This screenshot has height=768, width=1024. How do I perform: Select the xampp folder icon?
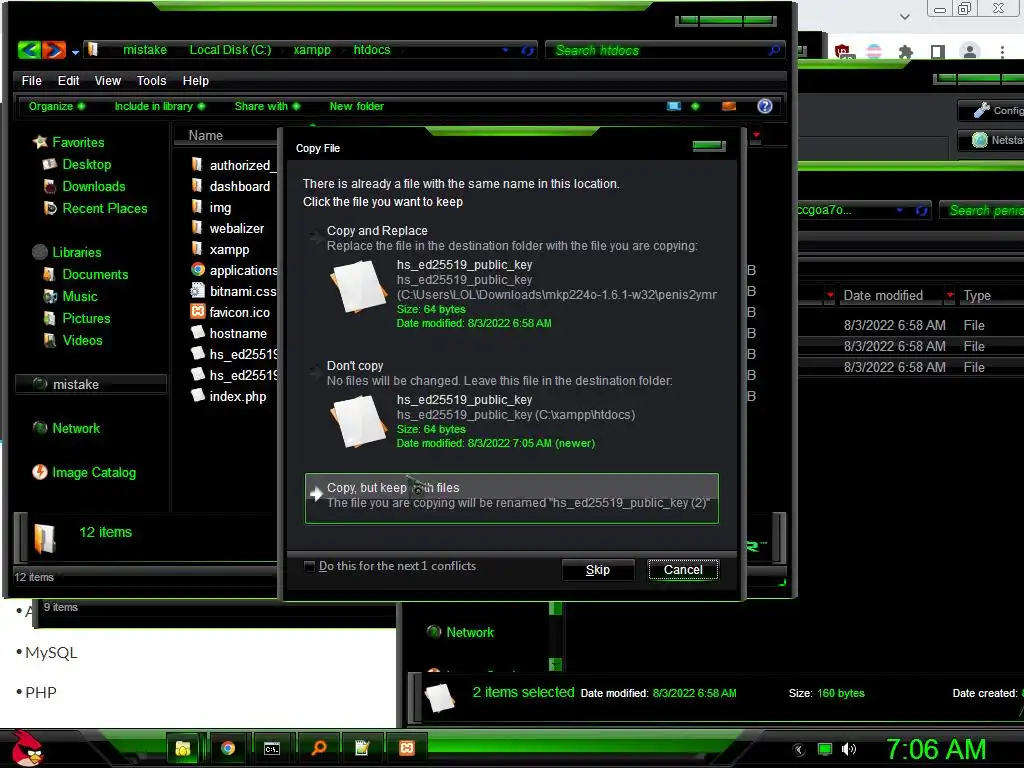pos(197,249)
